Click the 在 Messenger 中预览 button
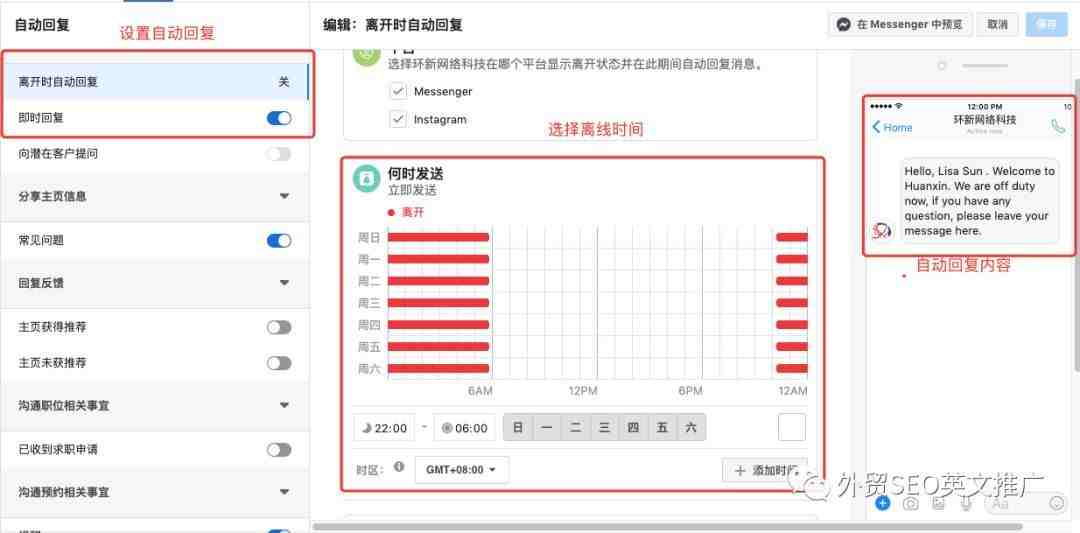The height and width of the screenshot is (533, 1080). 900,25
